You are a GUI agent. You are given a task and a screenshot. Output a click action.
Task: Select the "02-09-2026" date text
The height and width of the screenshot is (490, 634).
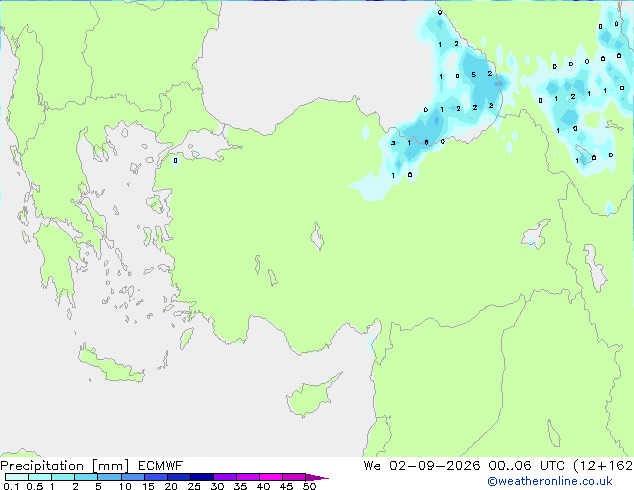(x=435, y=466)
